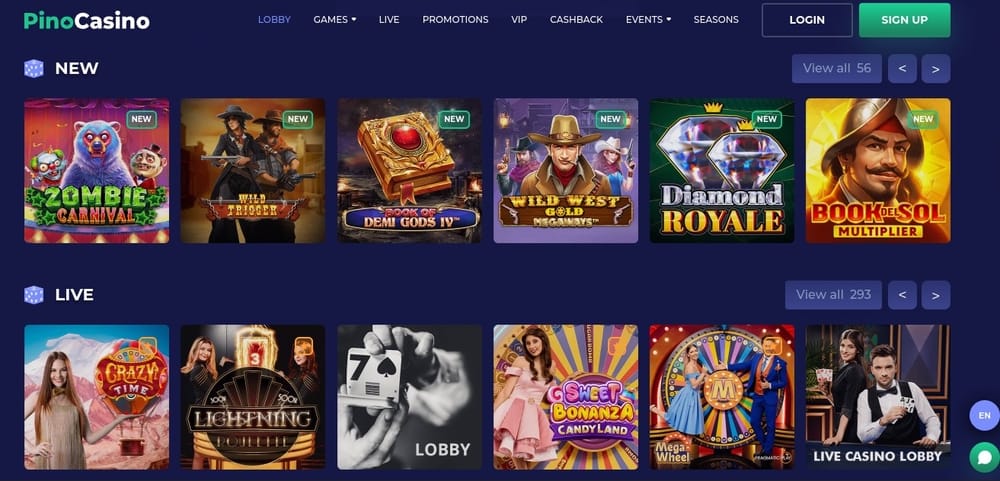Go to previous LIVE games slide
The width and height of the screenshot is (1000, 481).
click(902, 295)
